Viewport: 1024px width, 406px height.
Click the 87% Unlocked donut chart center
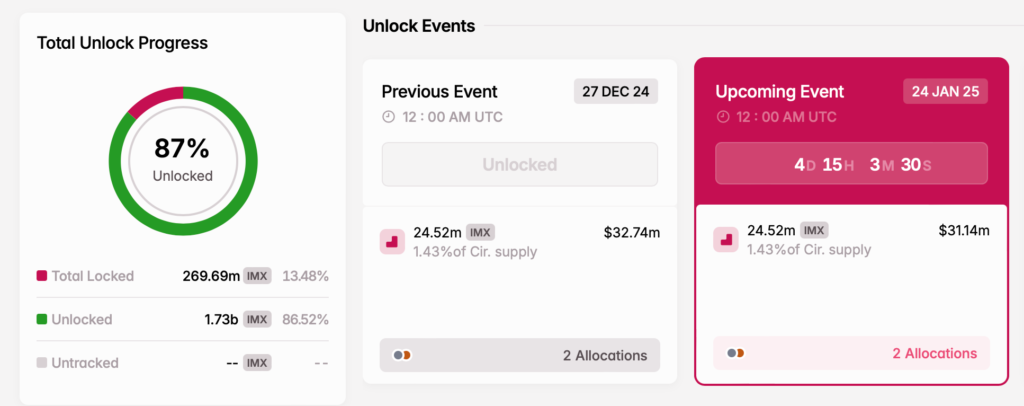[x=182, y=160]
